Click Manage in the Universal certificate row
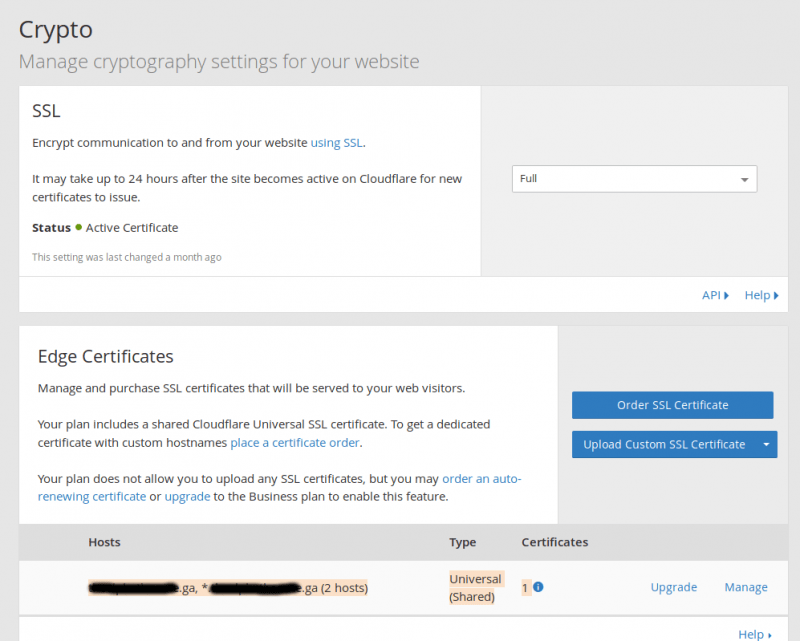The width and height of the screenshot is (800, 641). point(746,587)
